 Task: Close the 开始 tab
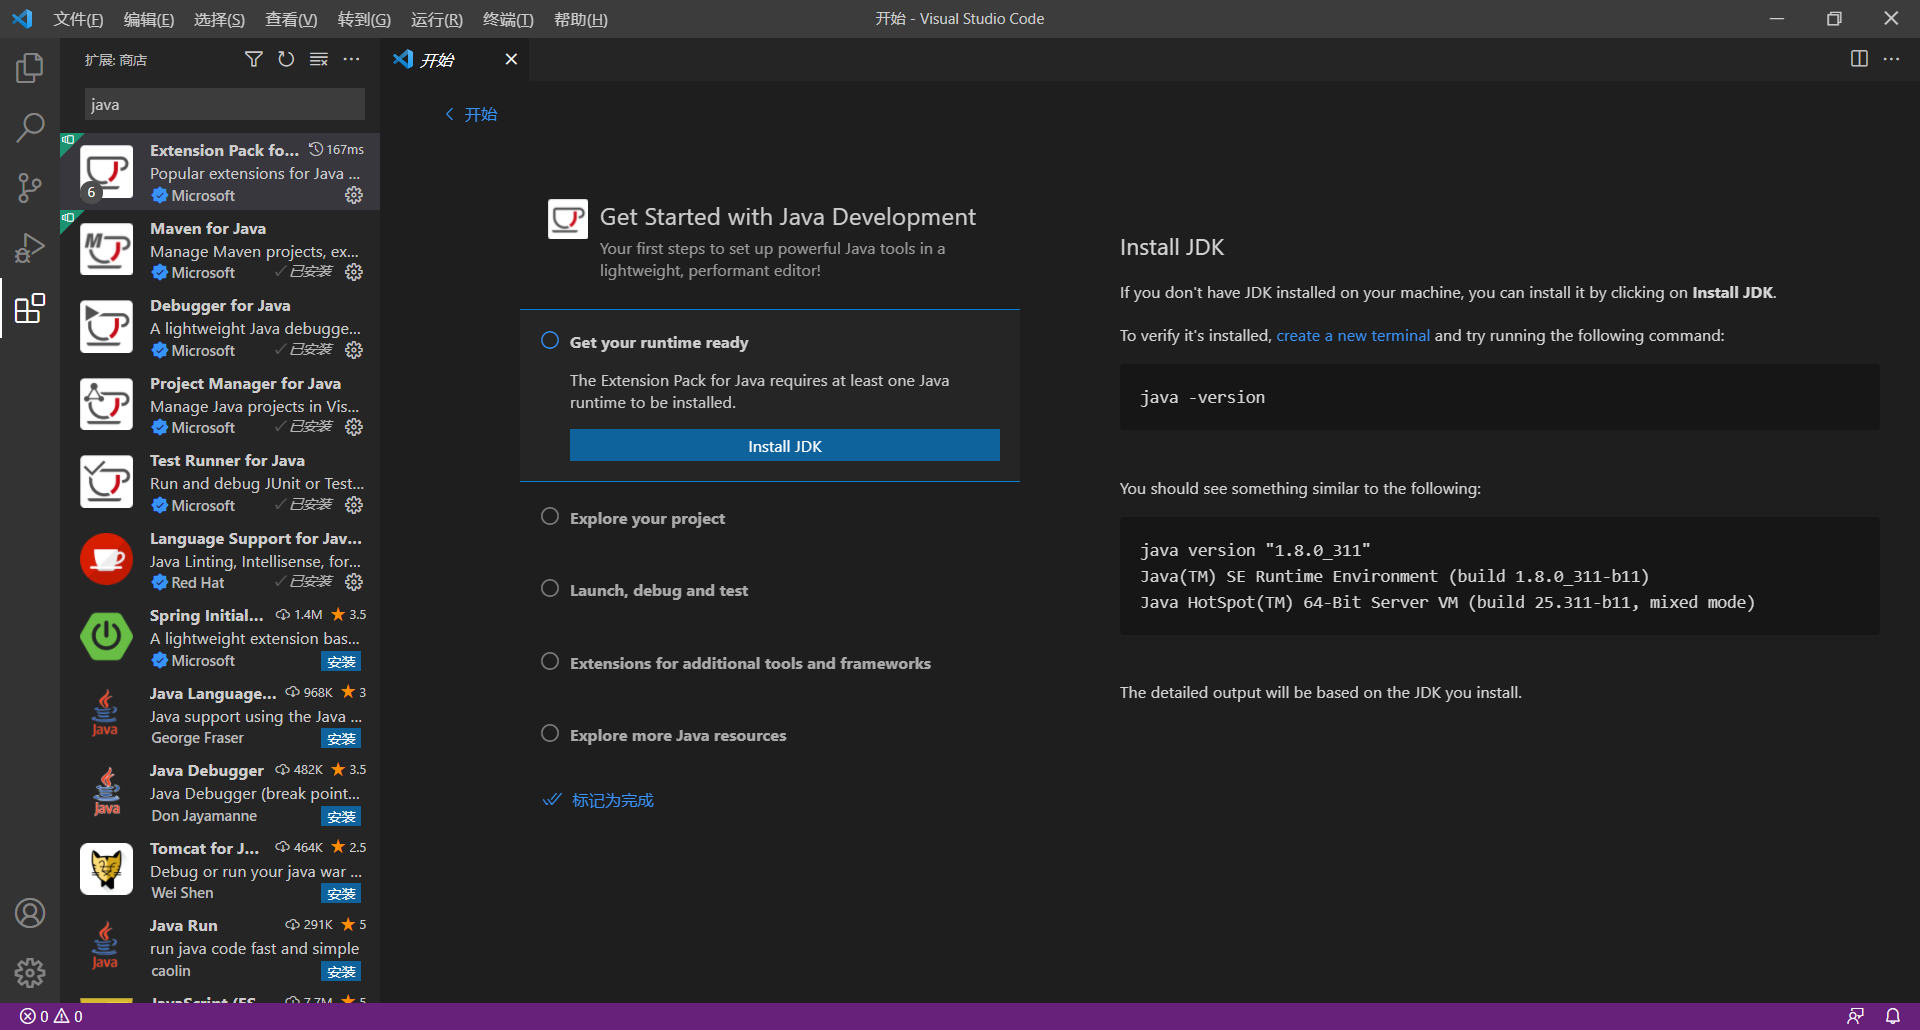(x=511, y=59)
